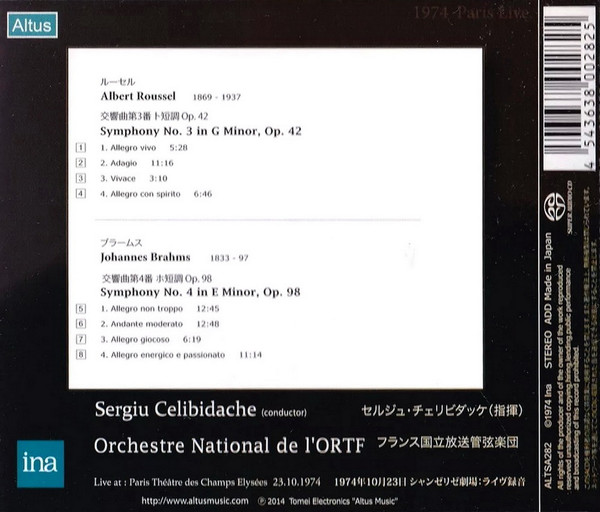Click track number box 3
The width and height of the screenshot is (600, 512).
[x=81, y=178]
